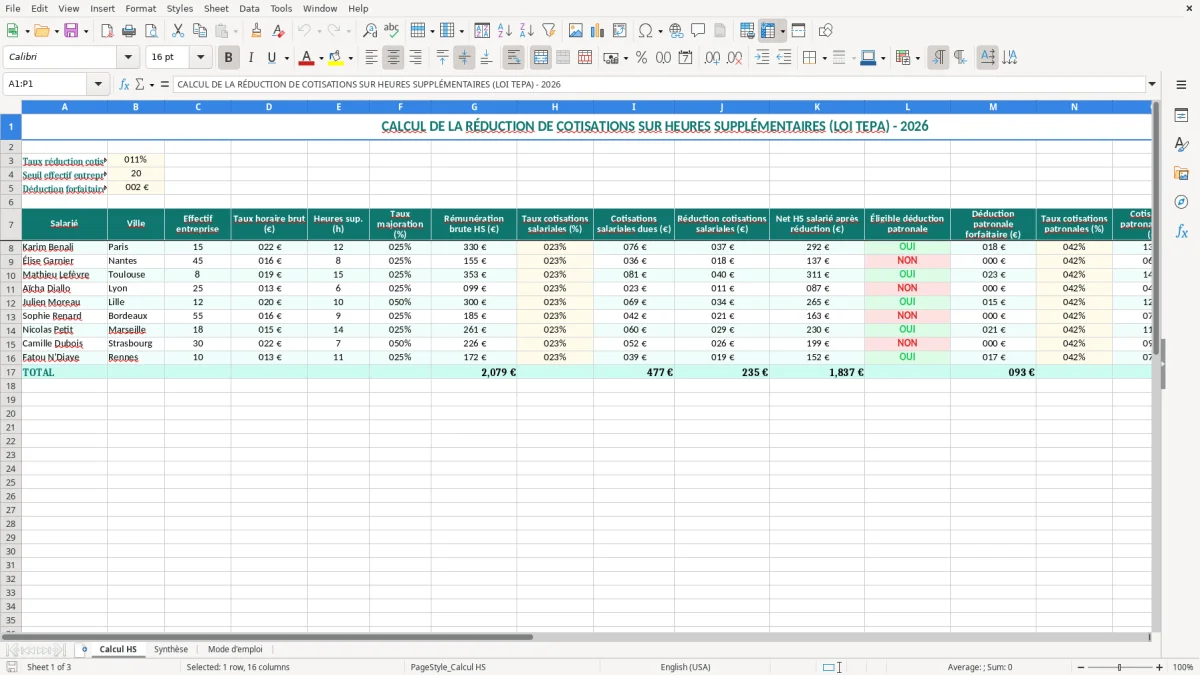Viewport: 1200px width, 675px height.
Task: Open the Data menu
Action: coord(249,8)
